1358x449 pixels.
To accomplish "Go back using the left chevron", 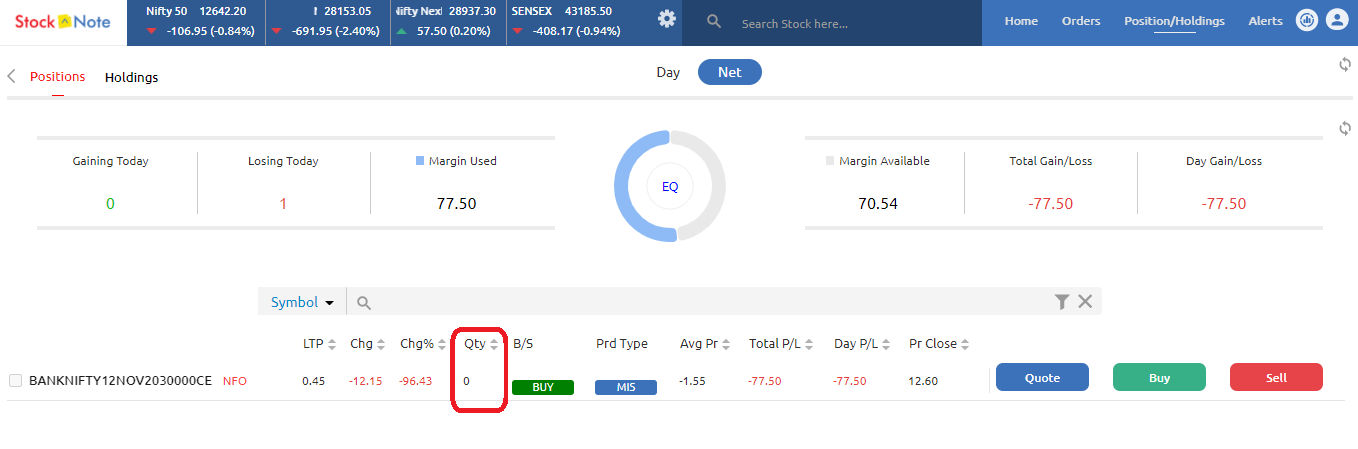I will point(12,77).
